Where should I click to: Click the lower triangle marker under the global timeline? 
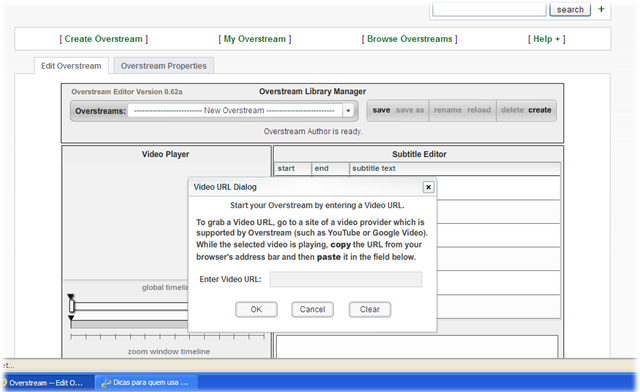tap(71, 318)
